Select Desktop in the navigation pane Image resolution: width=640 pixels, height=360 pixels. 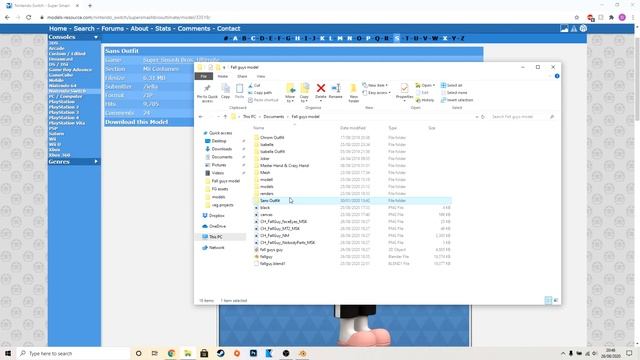point(219,141)
